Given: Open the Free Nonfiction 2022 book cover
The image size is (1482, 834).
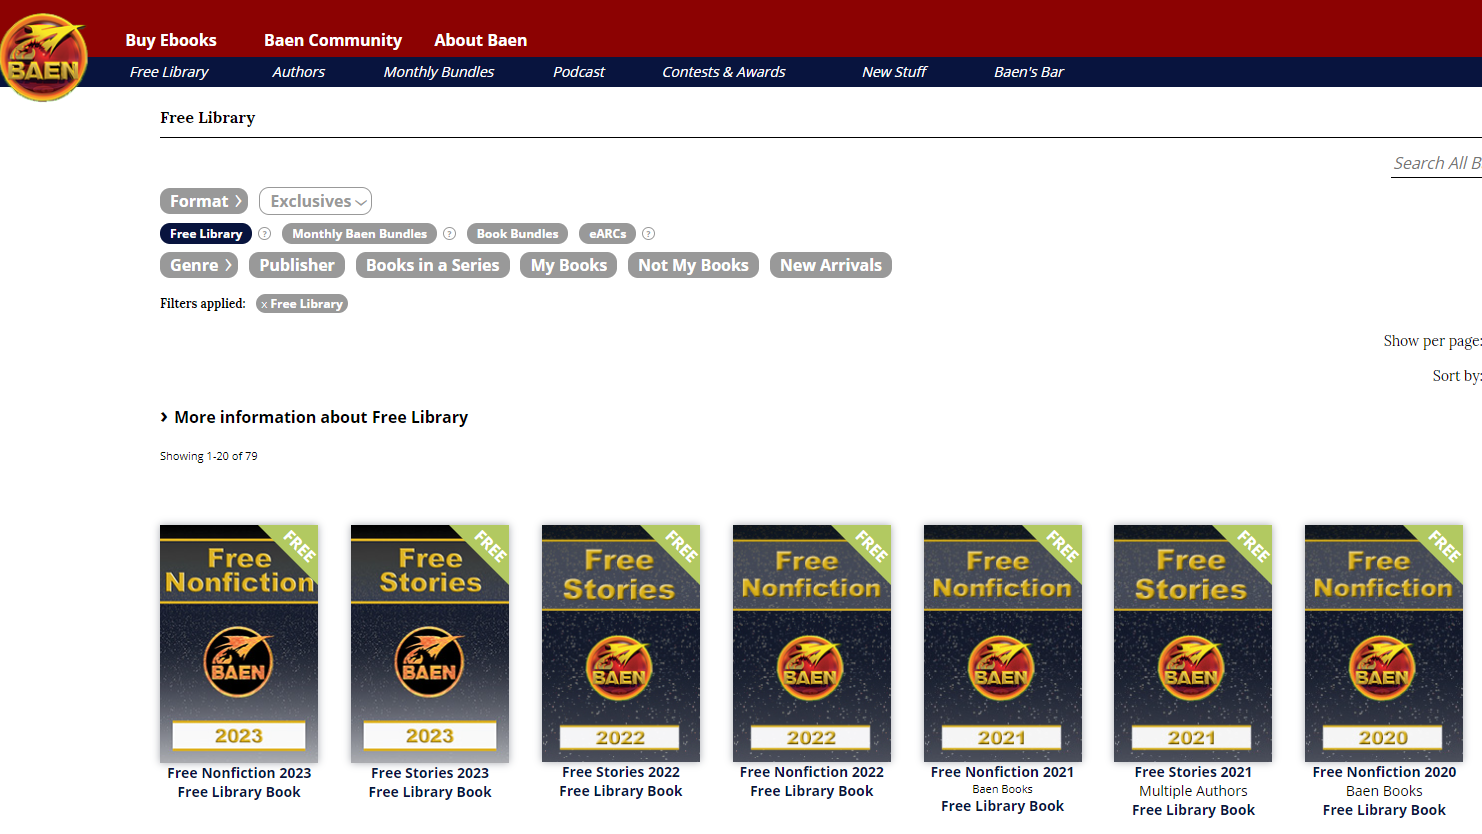Looking at the screenshot, I should 812,643.
